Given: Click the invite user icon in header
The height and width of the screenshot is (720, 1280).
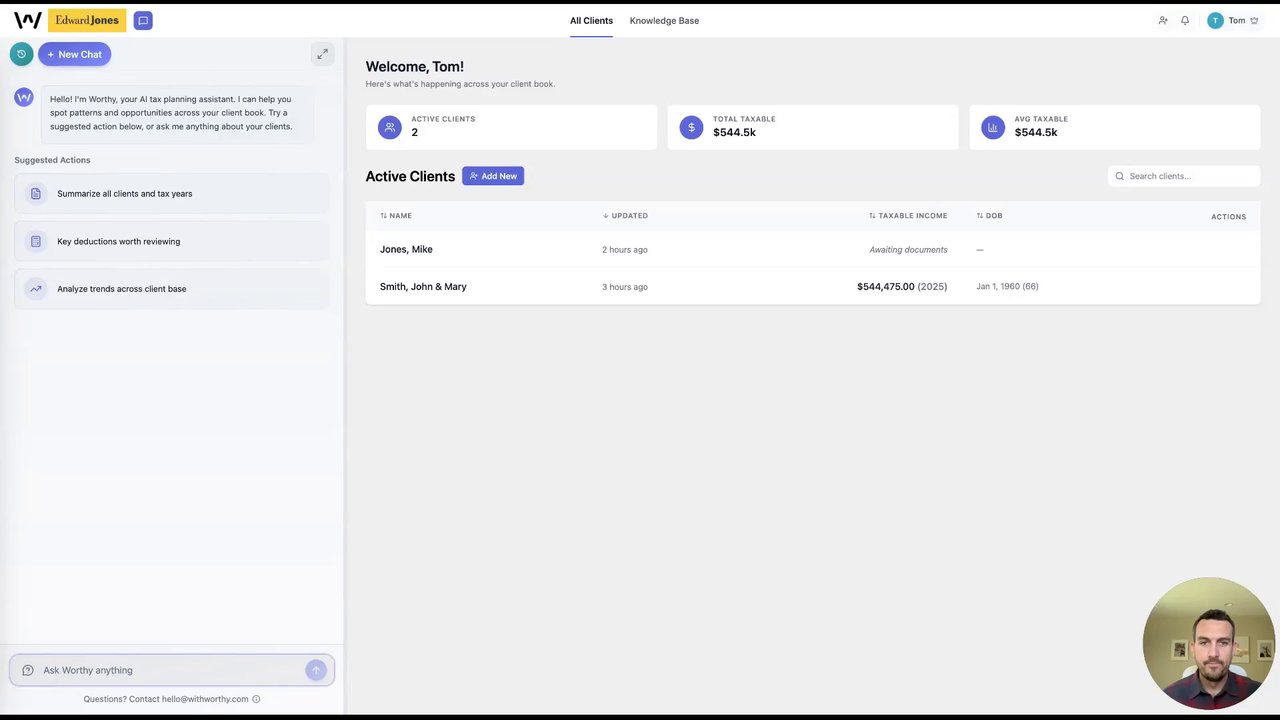Looking at the screenshot, I should 1163,20.
